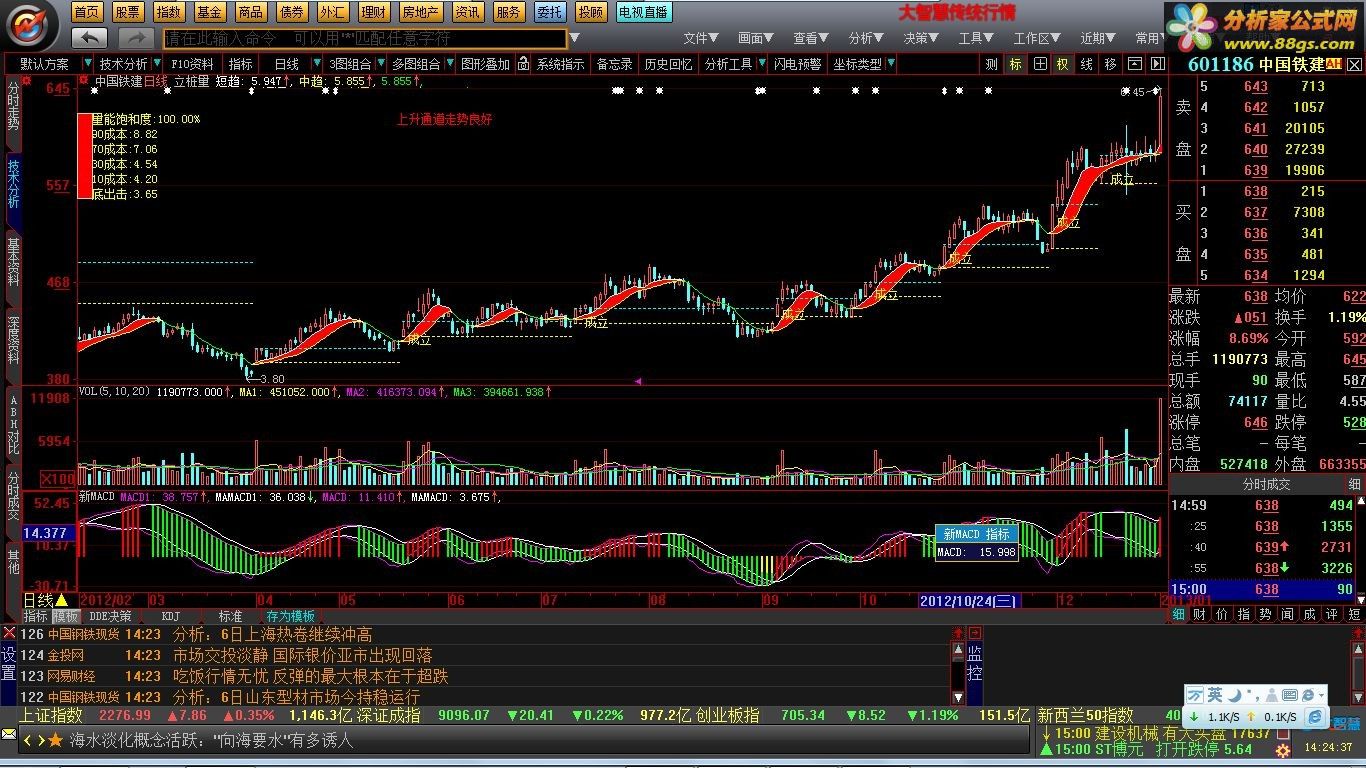1366x768 pixels.
Task: Click the 移 toolbar icon
Action: tap(1110, 64)
